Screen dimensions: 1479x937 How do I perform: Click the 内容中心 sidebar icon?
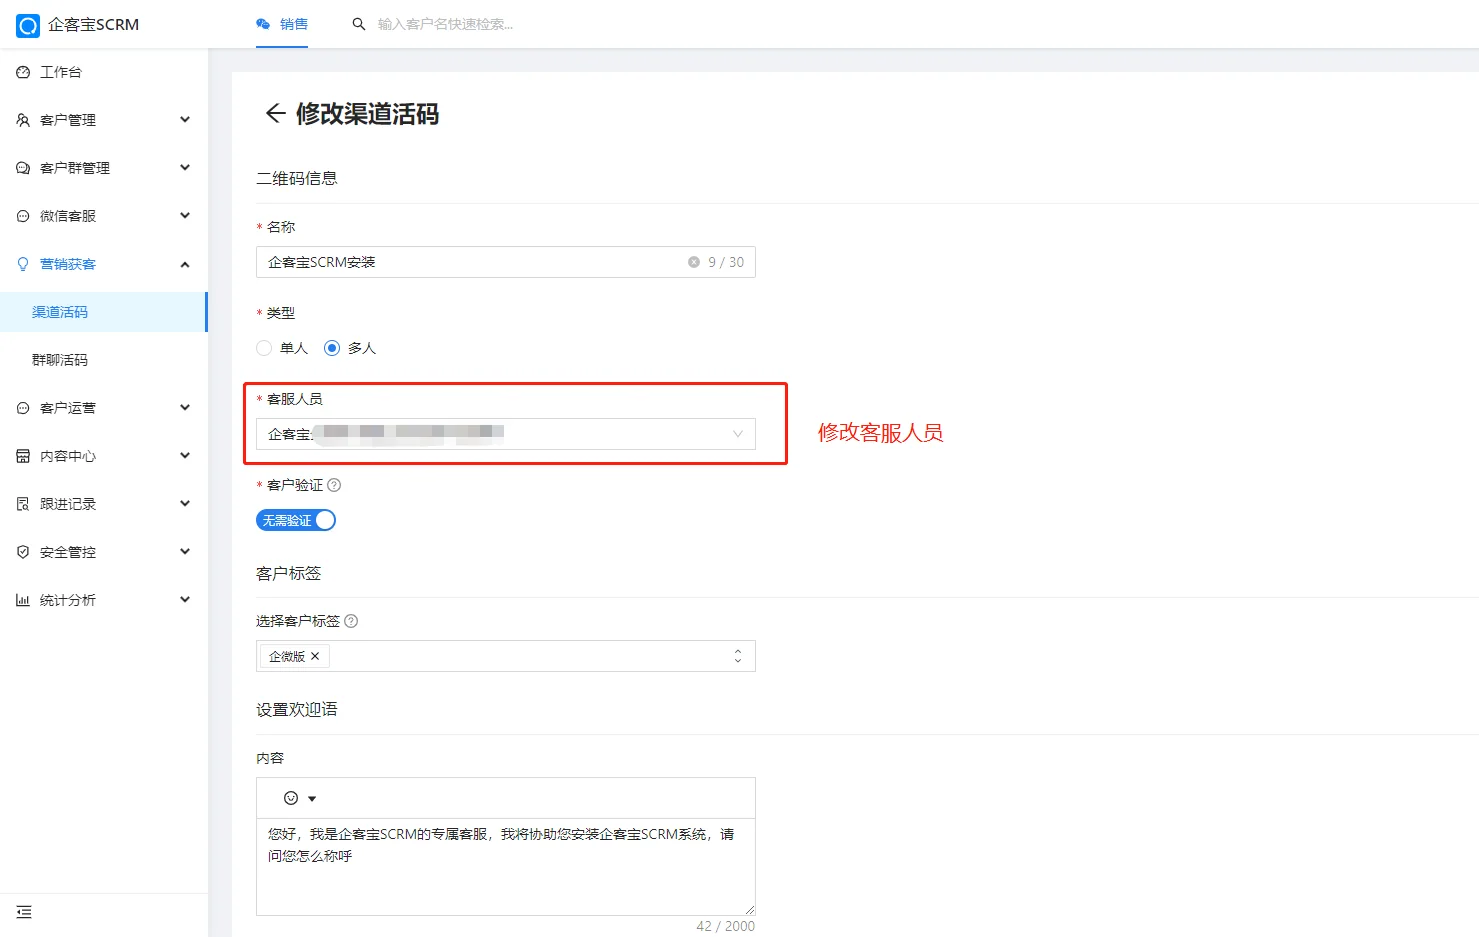click(23, 456)
